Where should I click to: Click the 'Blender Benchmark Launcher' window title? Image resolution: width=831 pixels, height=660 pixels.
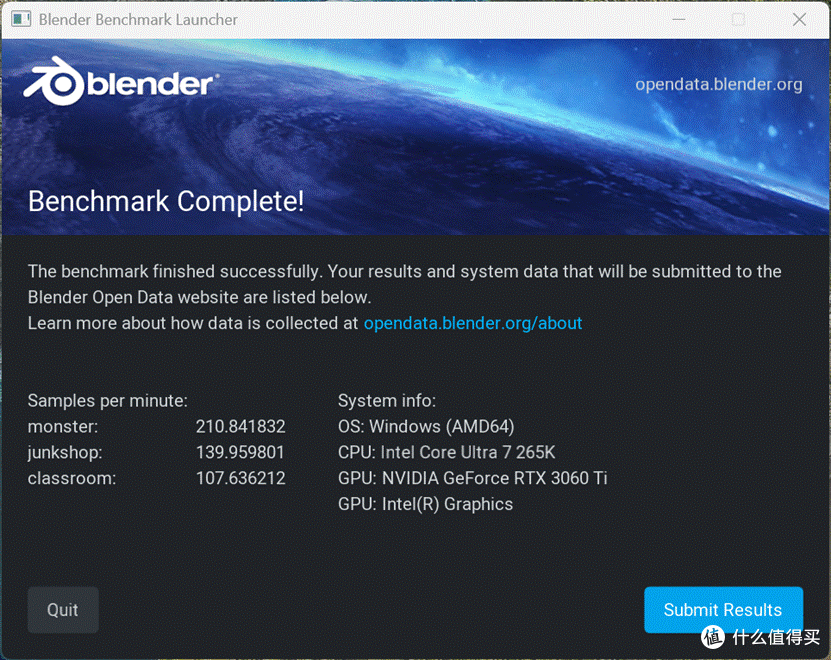138,20
